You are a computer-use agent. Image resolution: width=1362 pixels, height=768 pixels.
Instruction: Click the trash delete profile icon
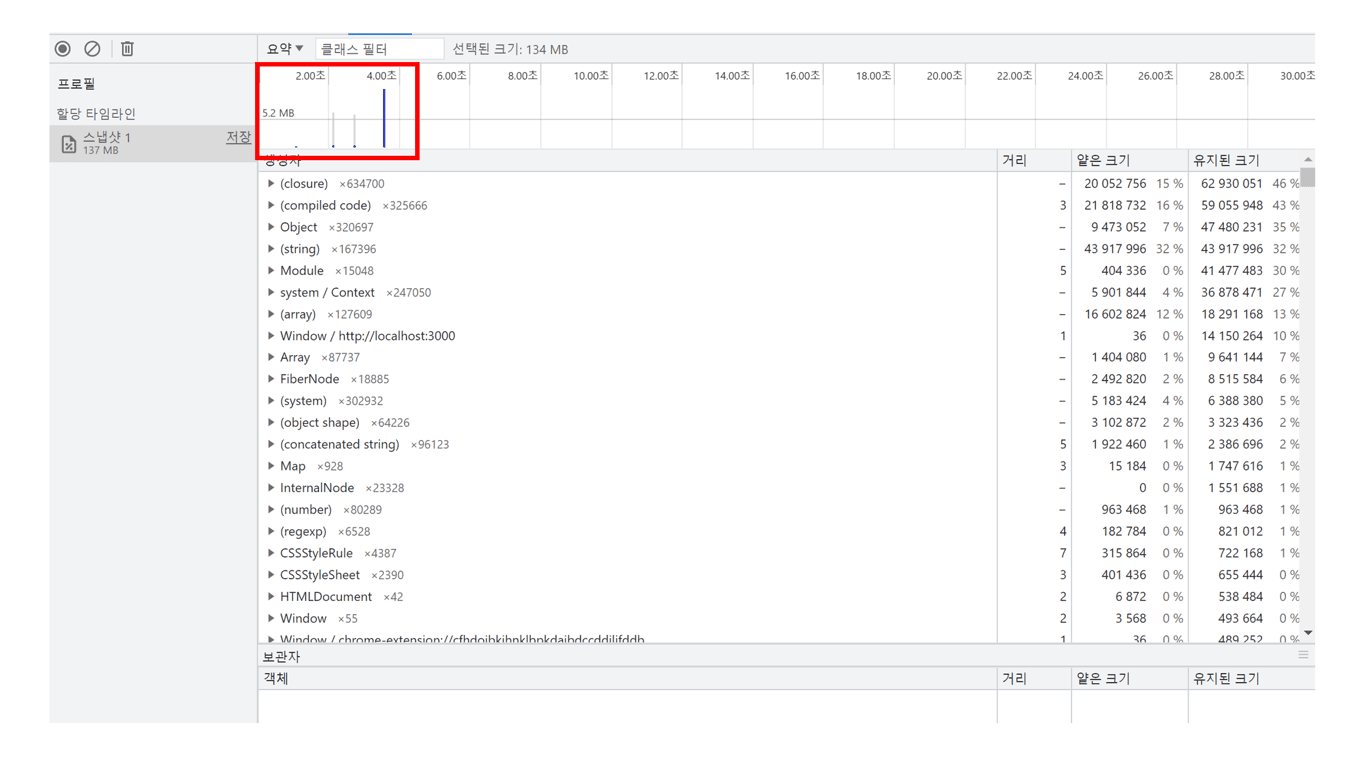pos(127,48)
